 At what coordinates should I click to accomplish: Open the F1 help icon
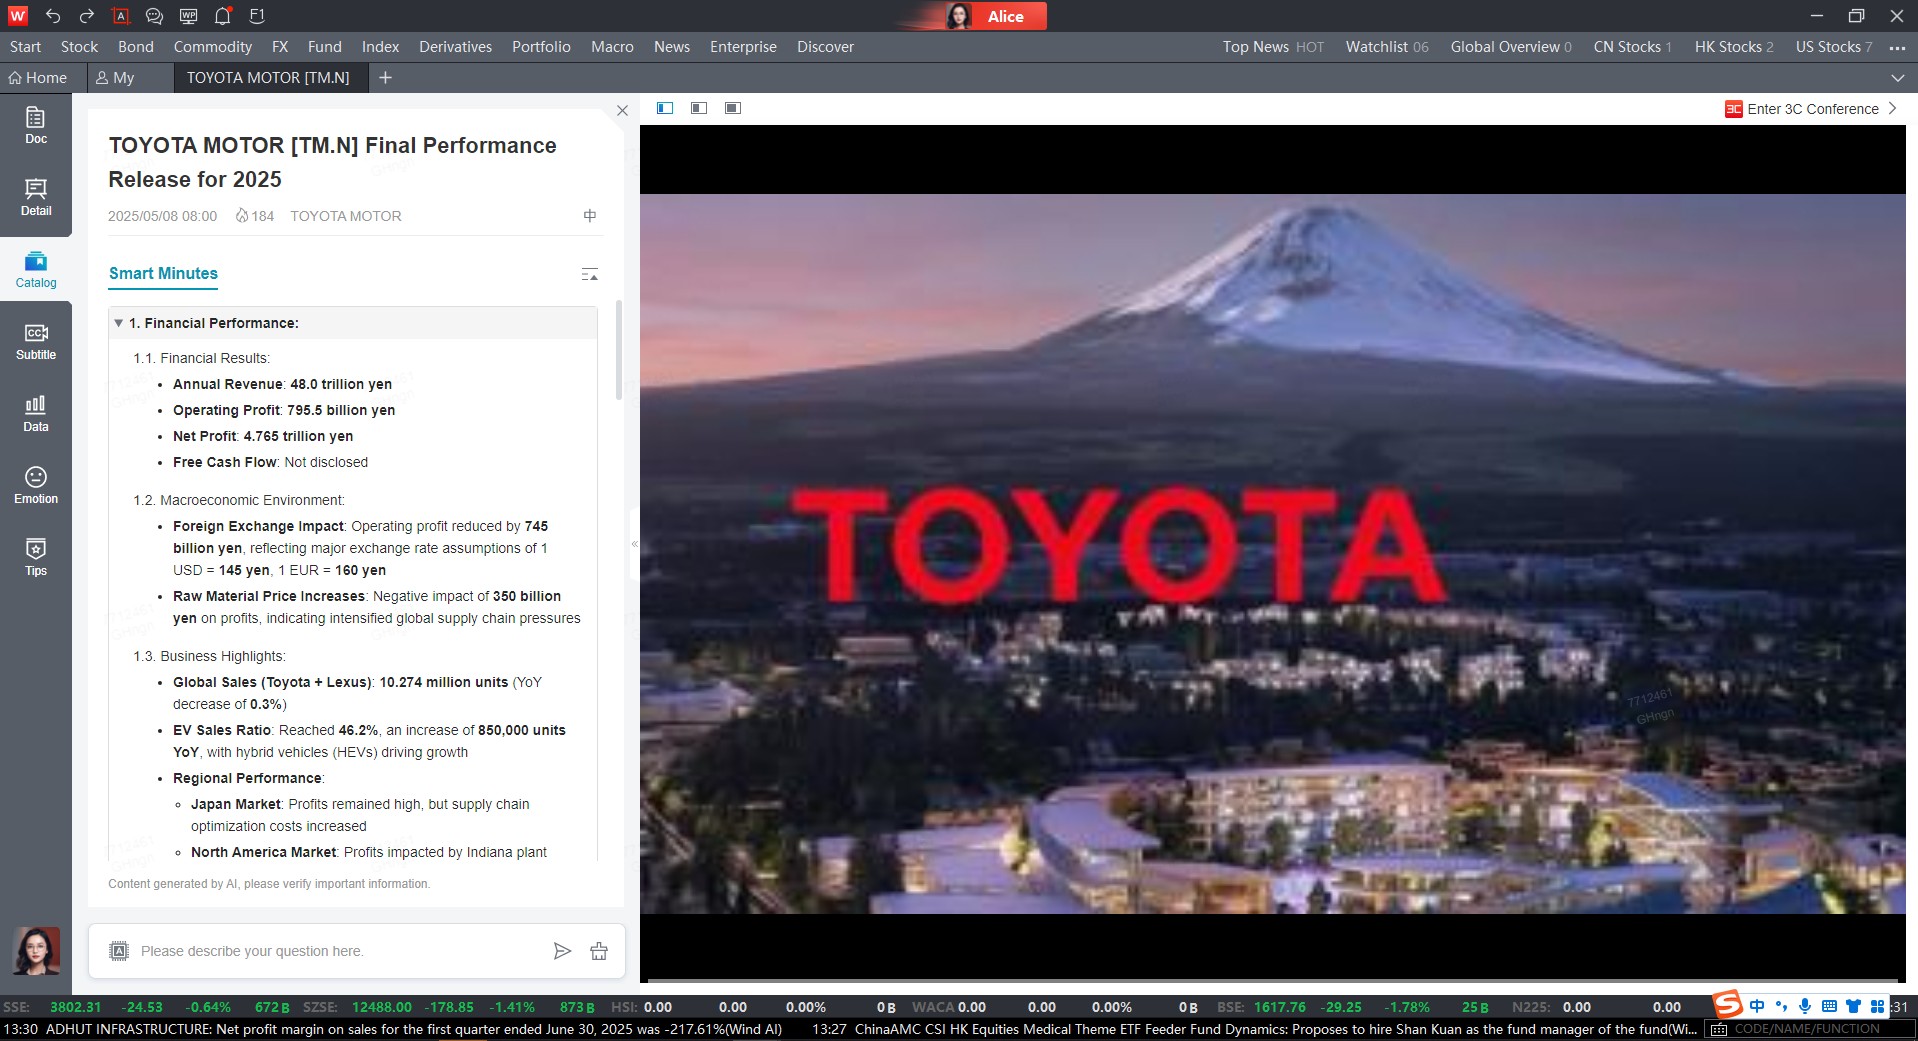pos(257,16)
